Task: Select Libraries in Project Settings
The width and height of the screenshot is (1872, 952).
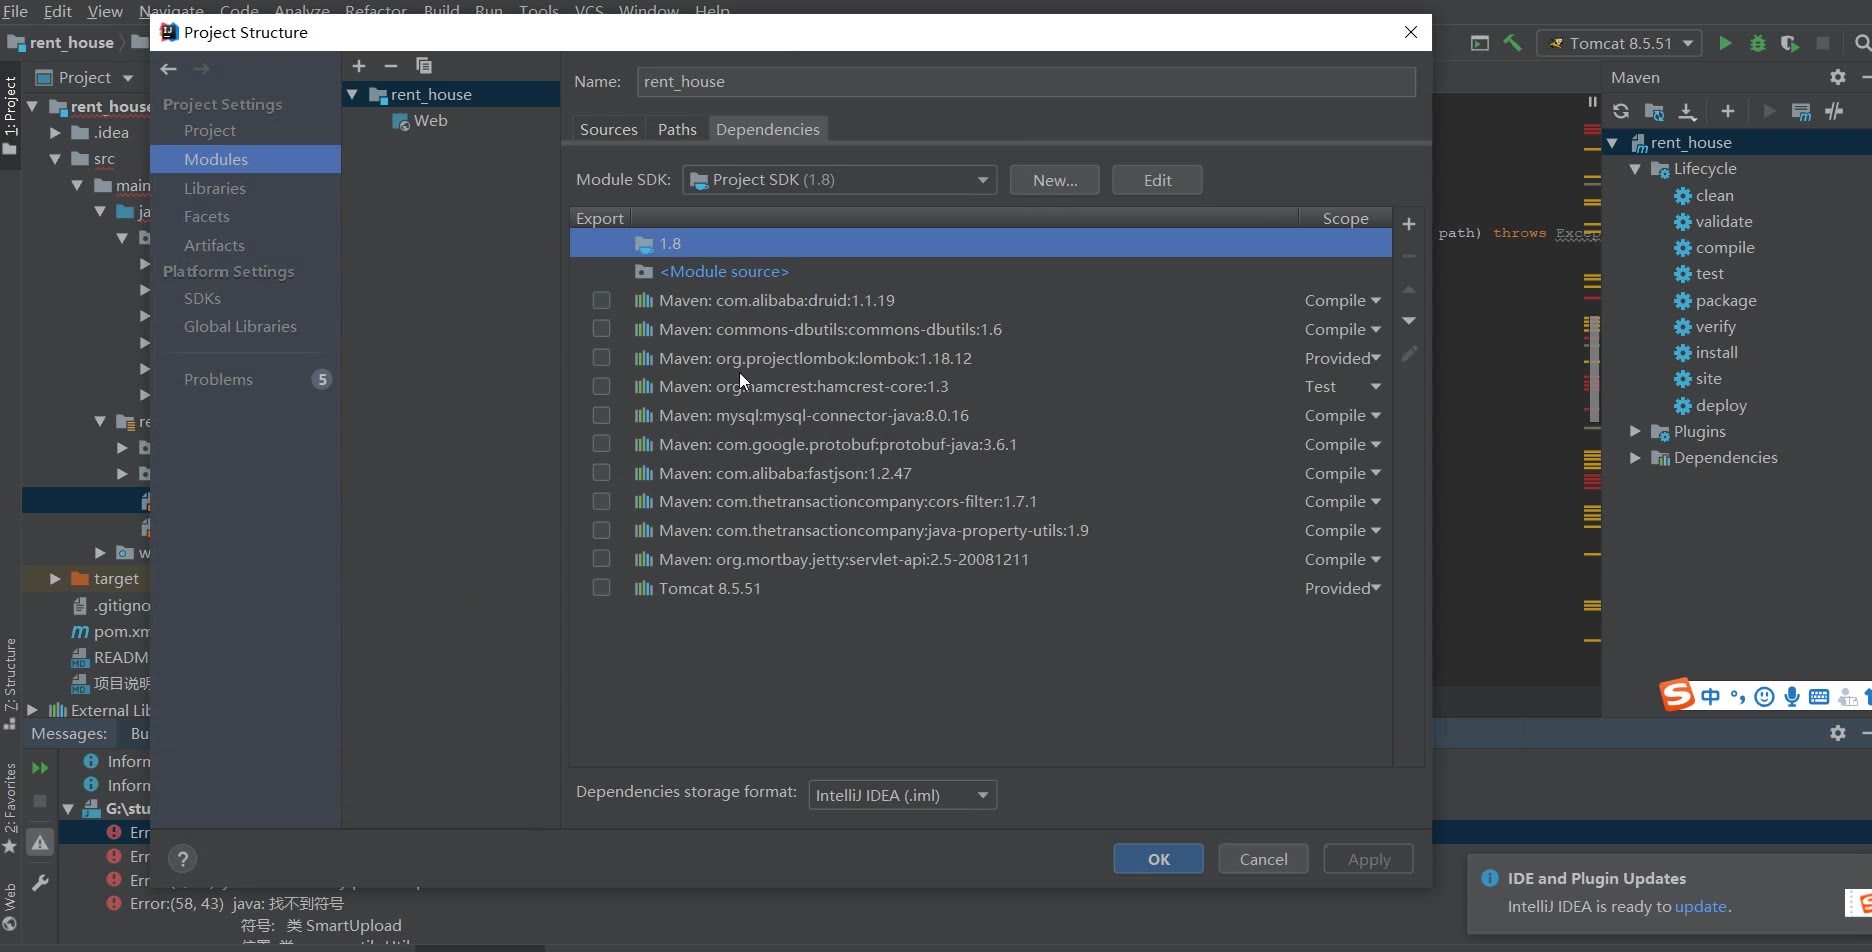Action: 214,188
